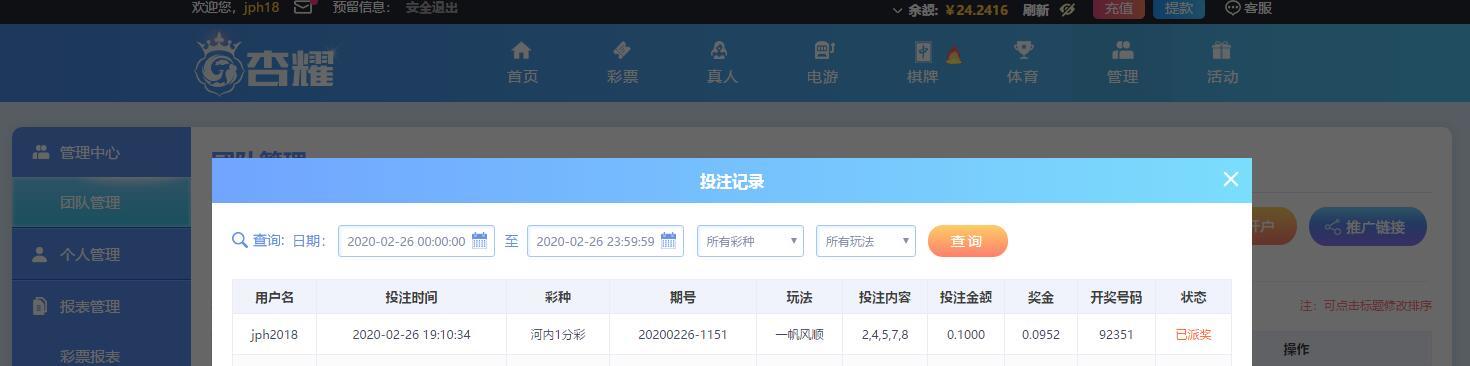Expand the balance chevron before 余额
The width and height of the screenshot is (1470, 366).
click(897, 10)
